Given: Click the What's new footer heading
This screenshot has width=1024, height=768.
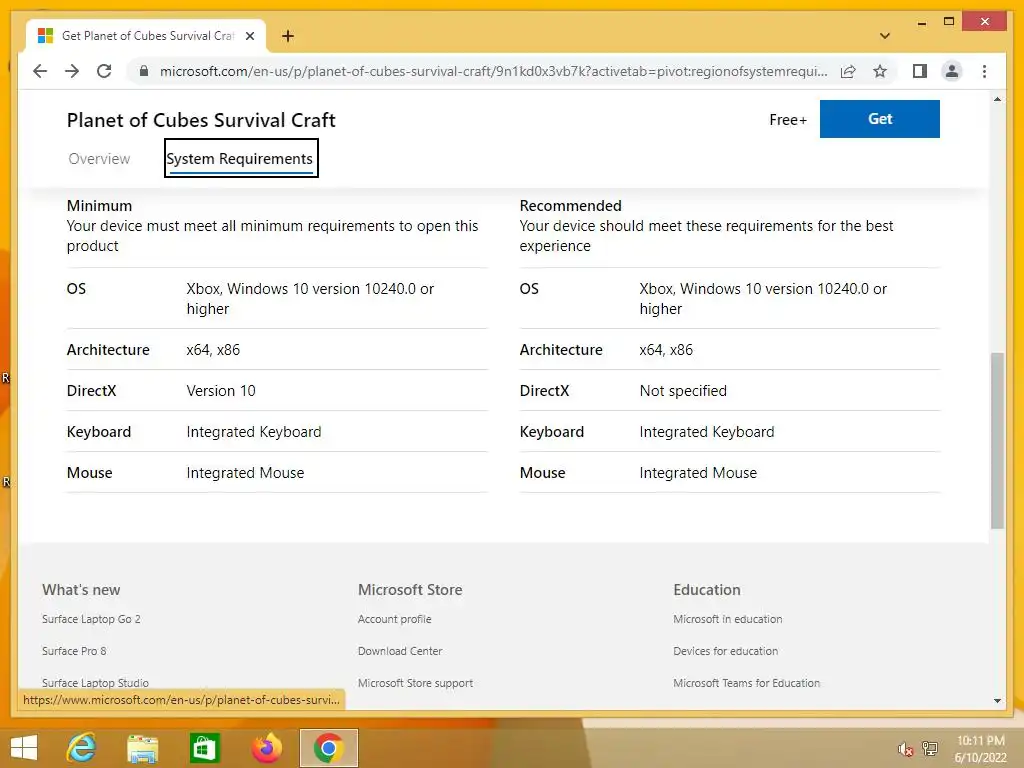Looking at the screenshot, I should click(81, 590).
